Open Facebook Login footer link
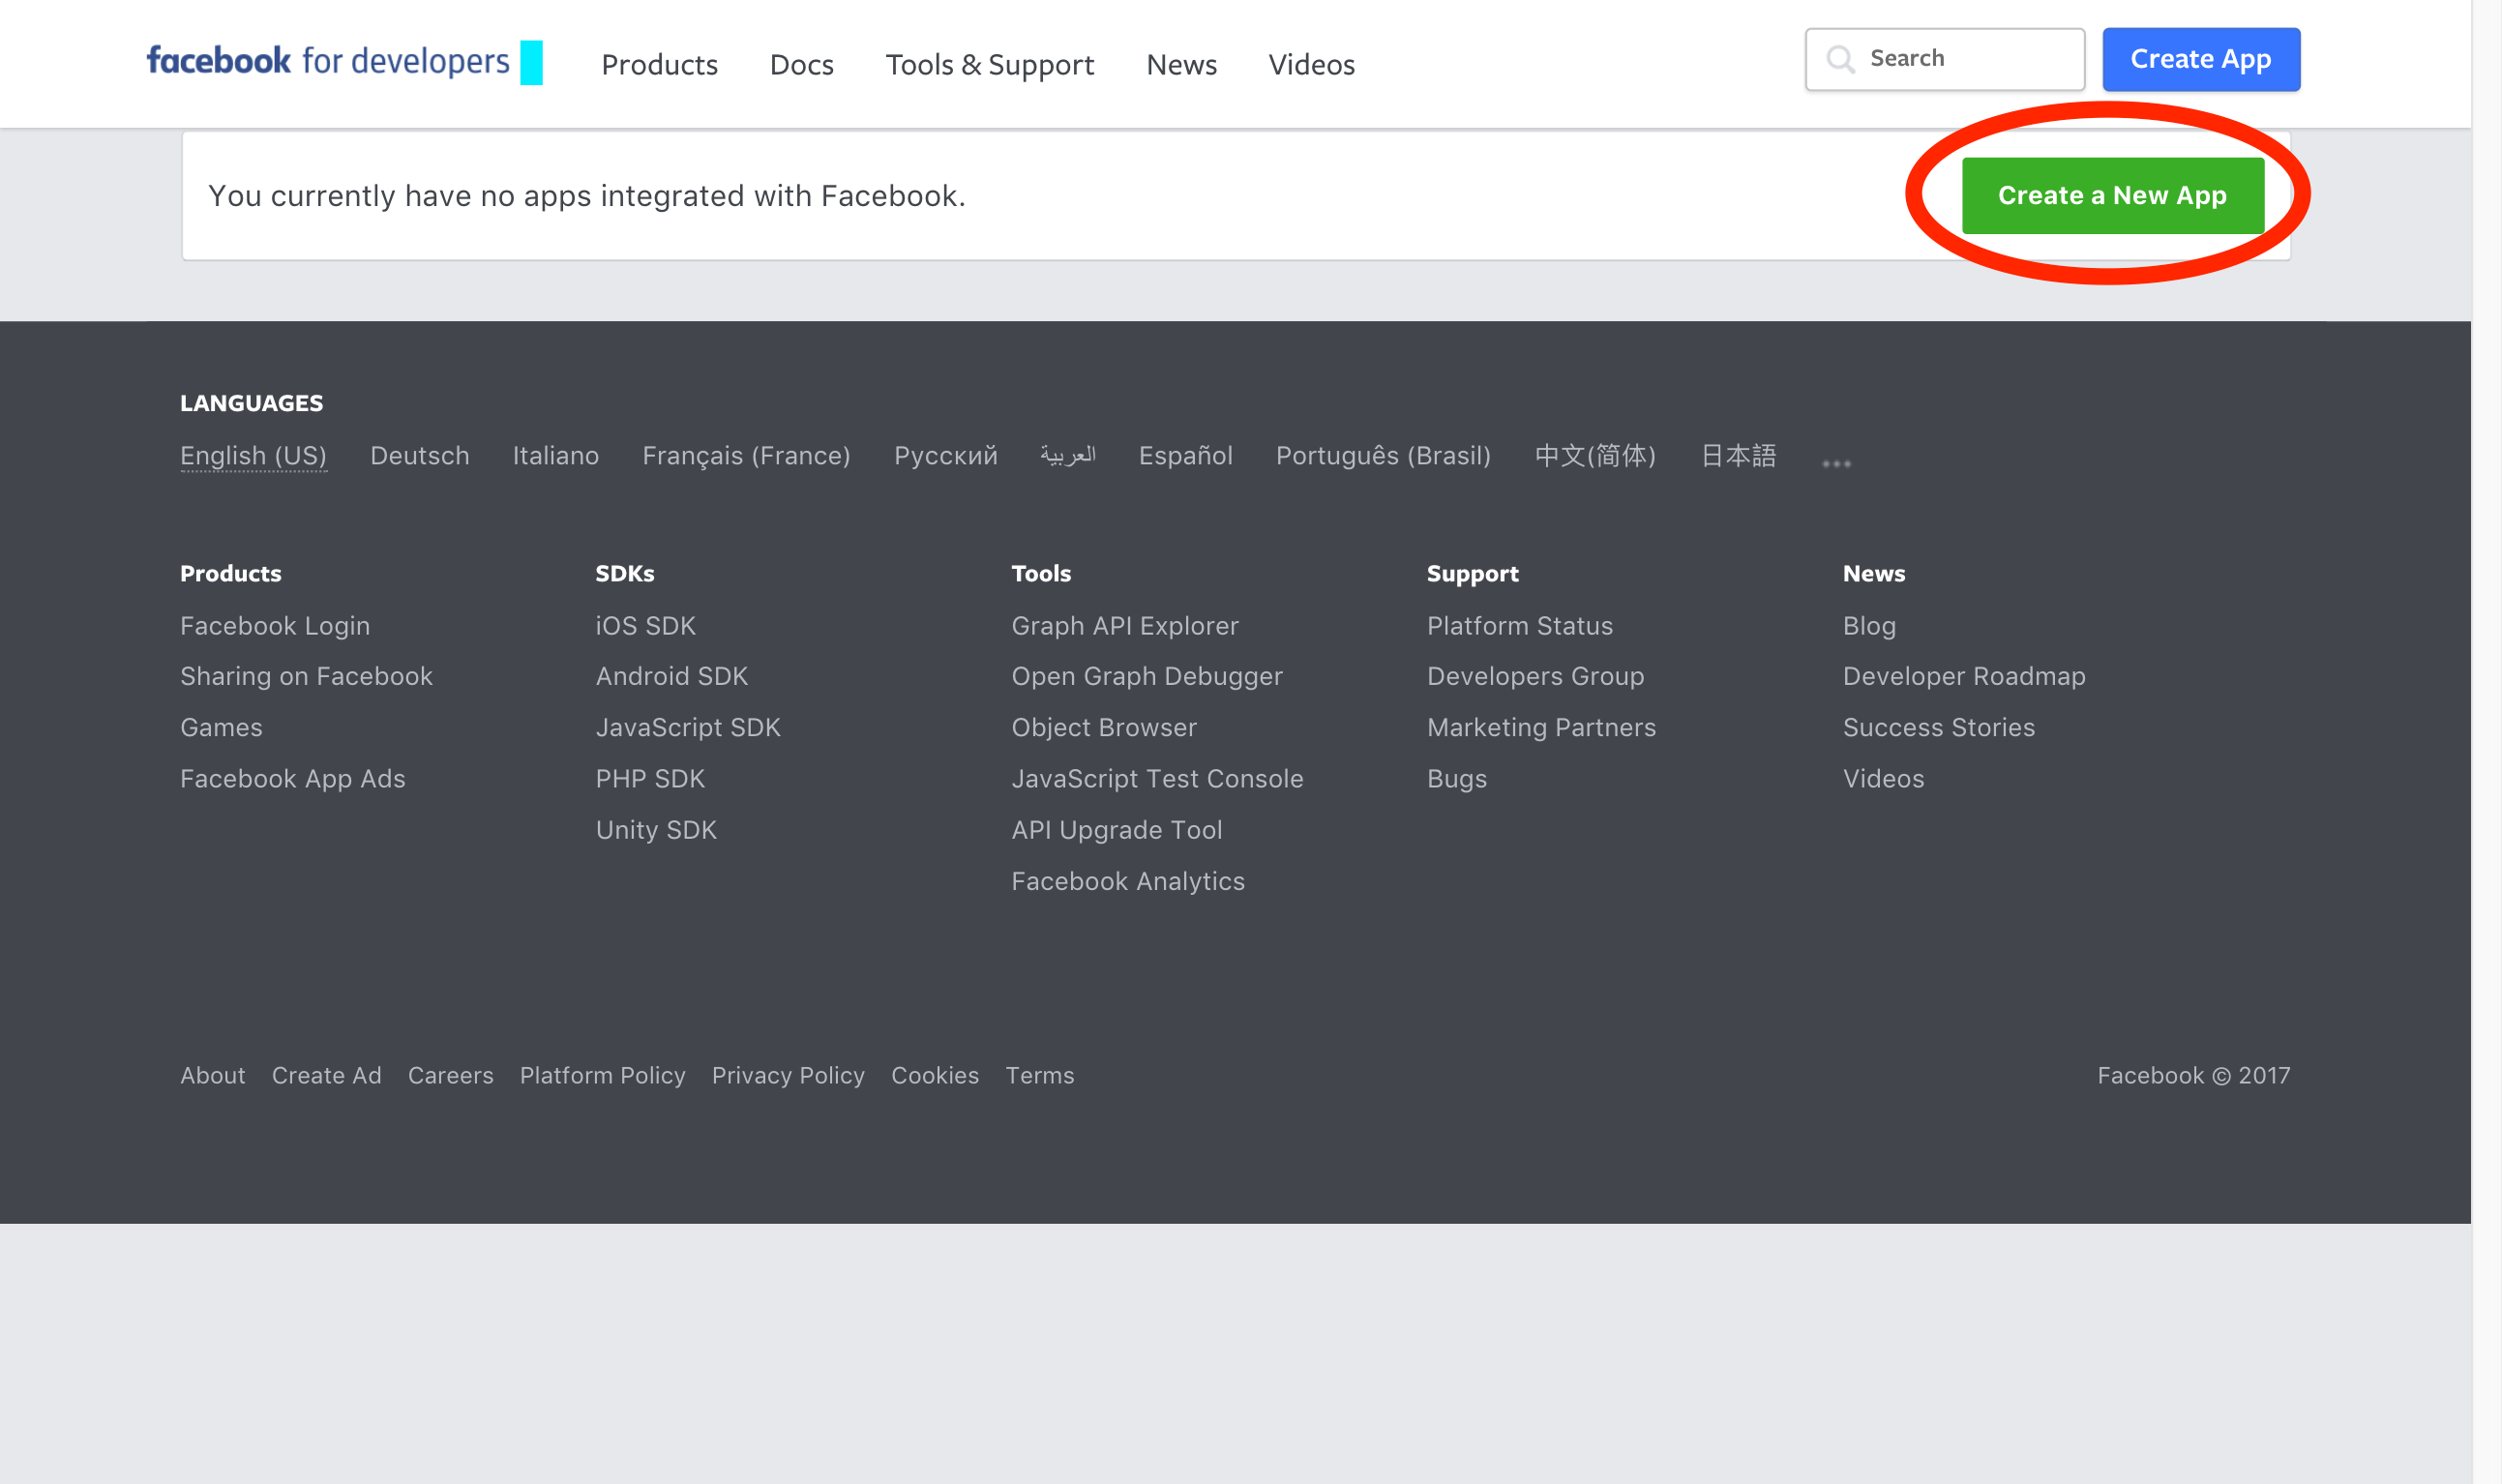 275,626
